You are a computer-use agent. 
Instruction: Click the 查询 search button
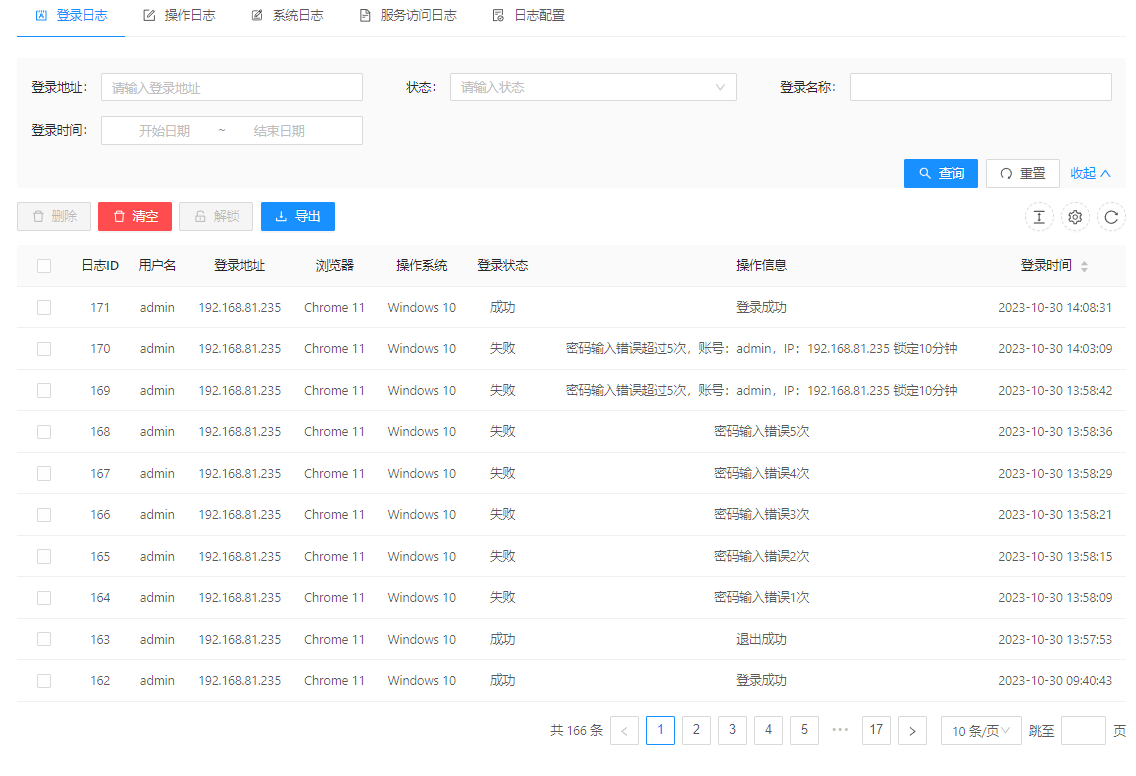click(940, 173)
